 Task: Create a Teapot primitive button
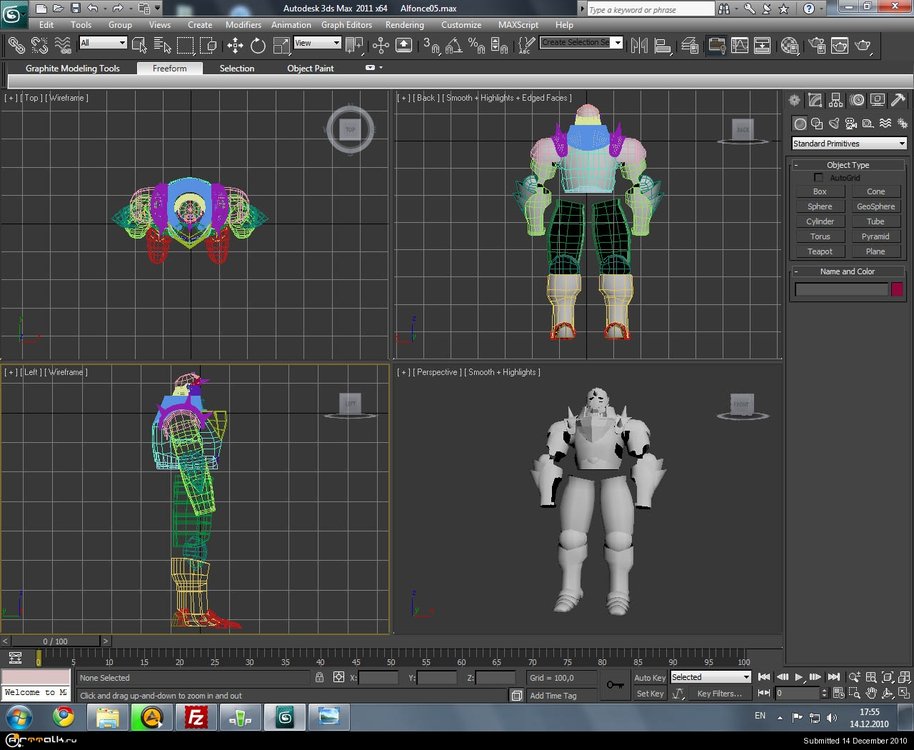tap(820, 252)
